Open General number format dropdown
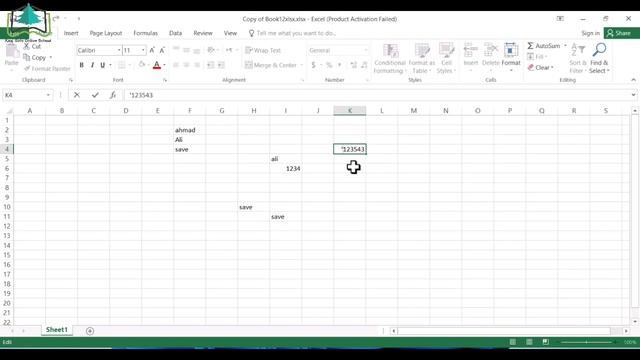This screenshot has width=640, height=360. (x=365, y=50)
